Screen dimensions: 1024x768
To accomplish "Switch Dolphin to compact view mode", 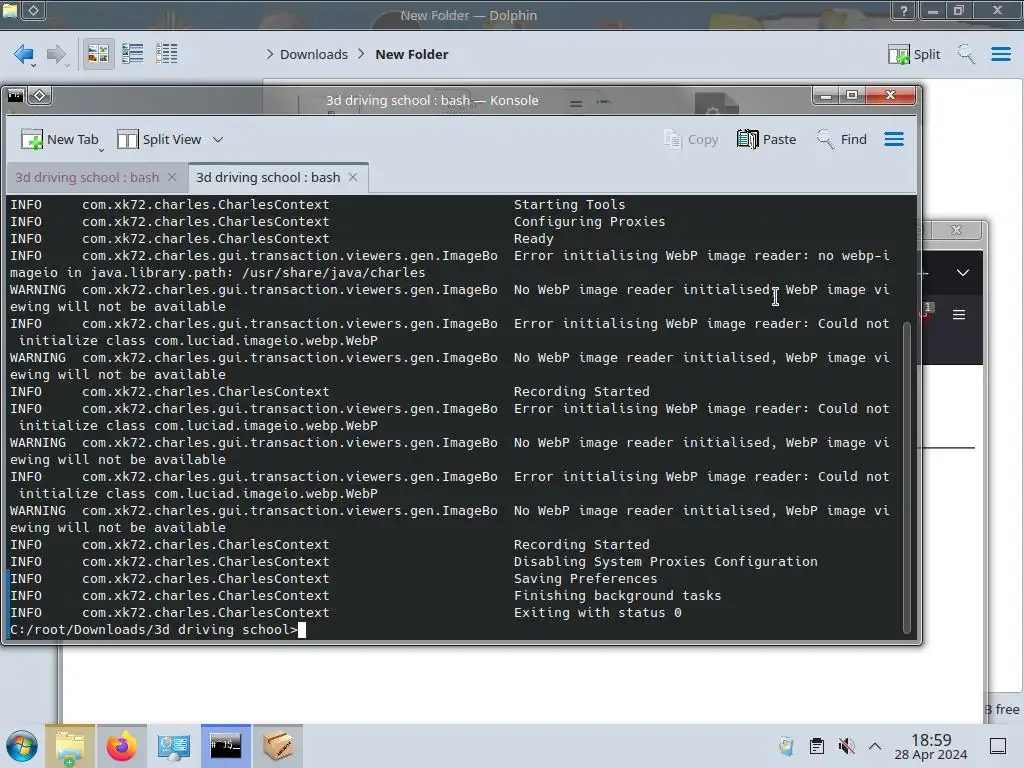I will [x=133, y=54].
